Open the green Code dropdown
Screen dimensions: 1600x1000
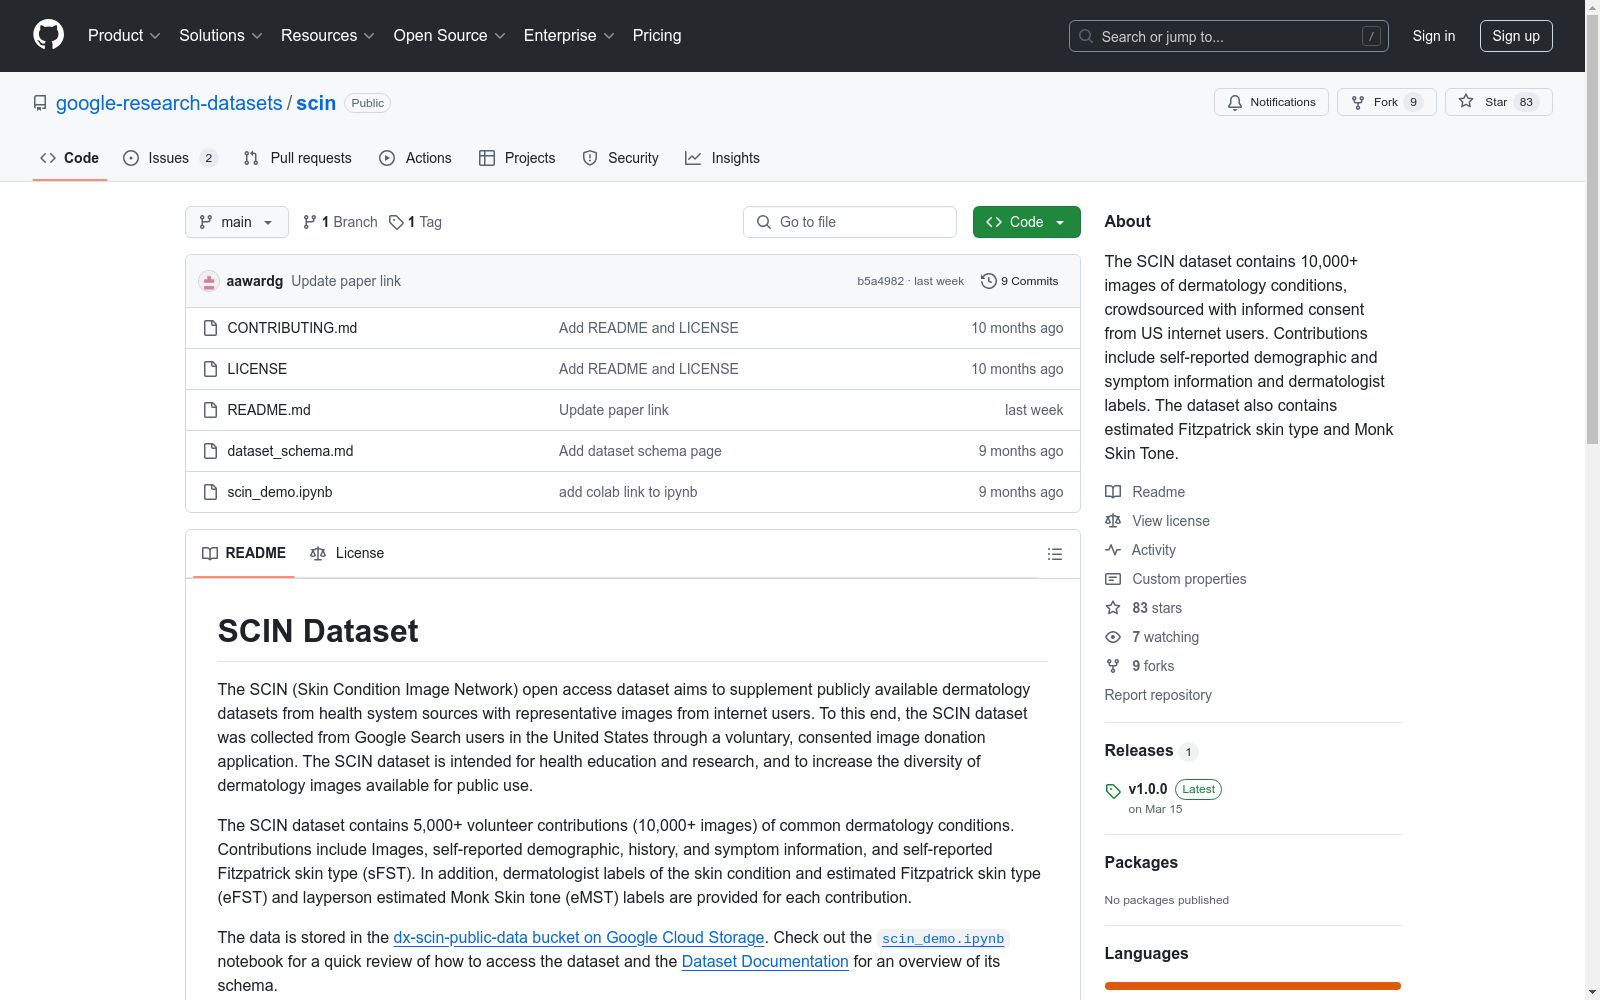pyautogui.click(x=1026, y=222)
